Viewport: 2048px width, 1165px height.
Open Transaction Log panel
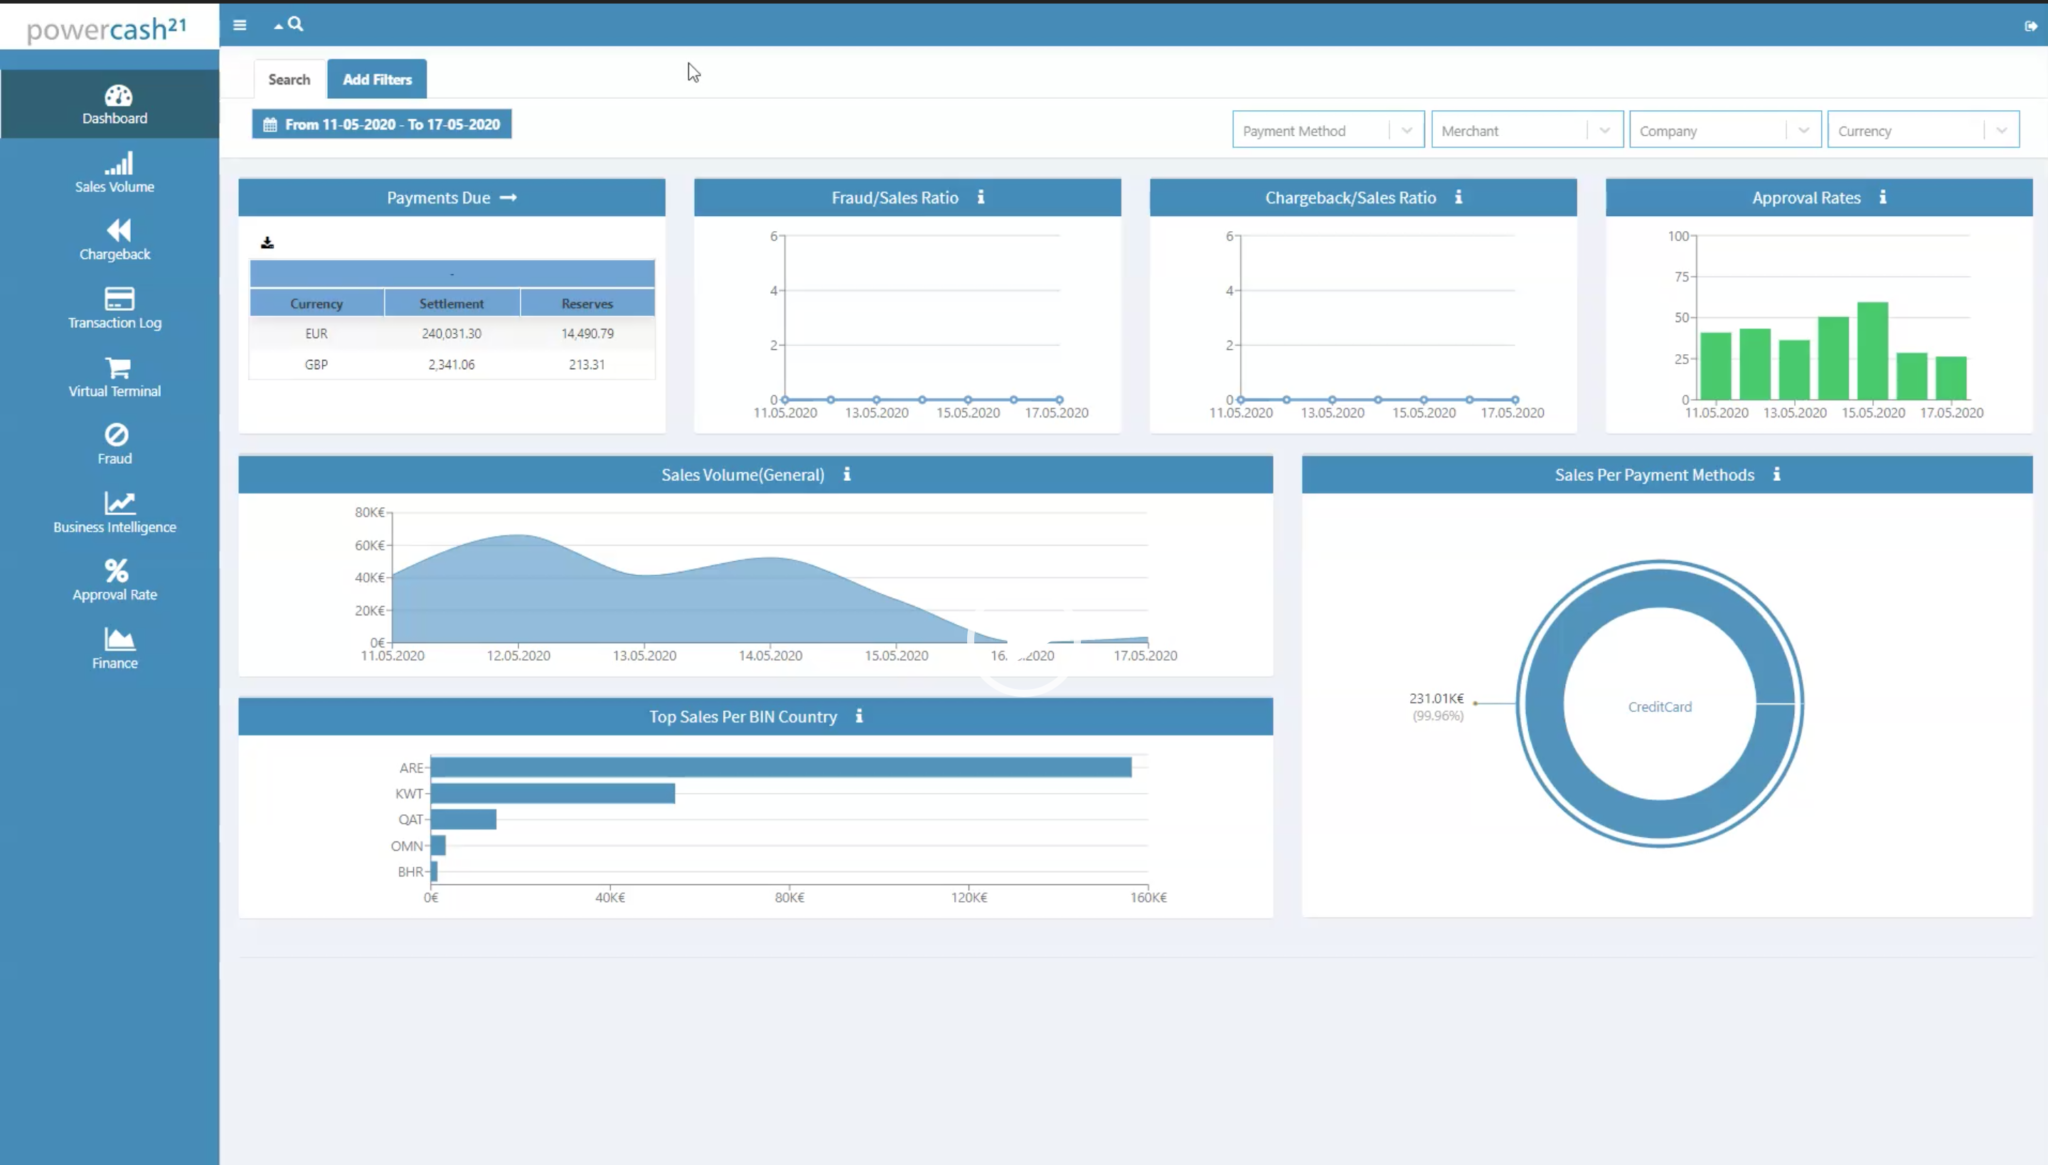[114, 305]
